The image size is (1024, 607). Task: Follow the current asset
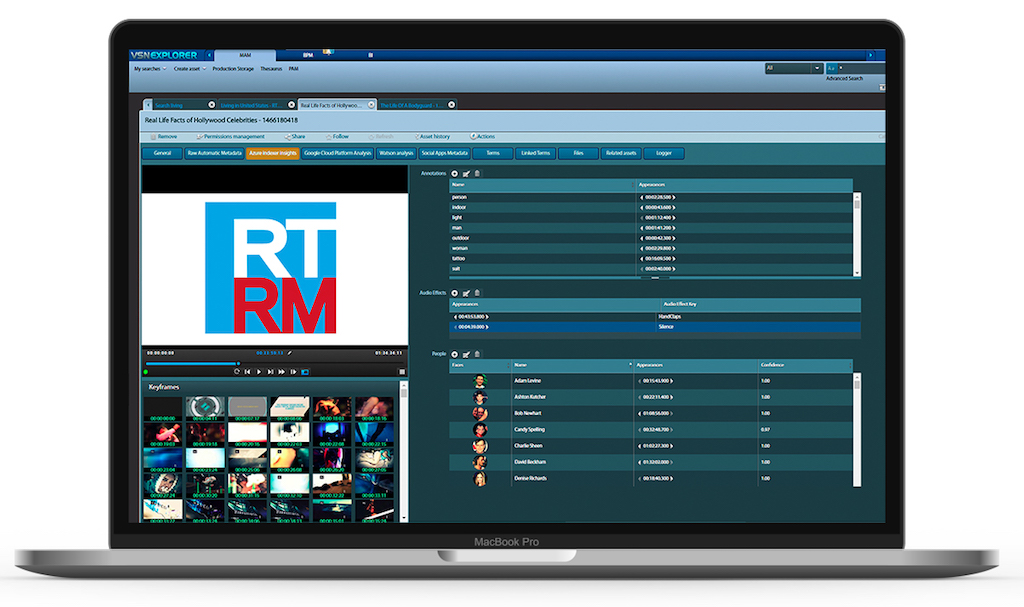coord(338,137)
